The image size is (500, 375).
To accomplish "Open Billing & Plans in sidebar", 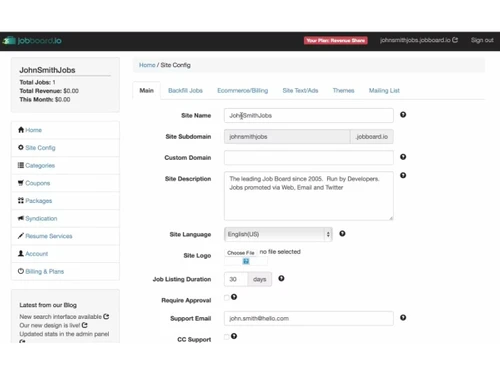I will pyautogui.click(x=45, y=271).
